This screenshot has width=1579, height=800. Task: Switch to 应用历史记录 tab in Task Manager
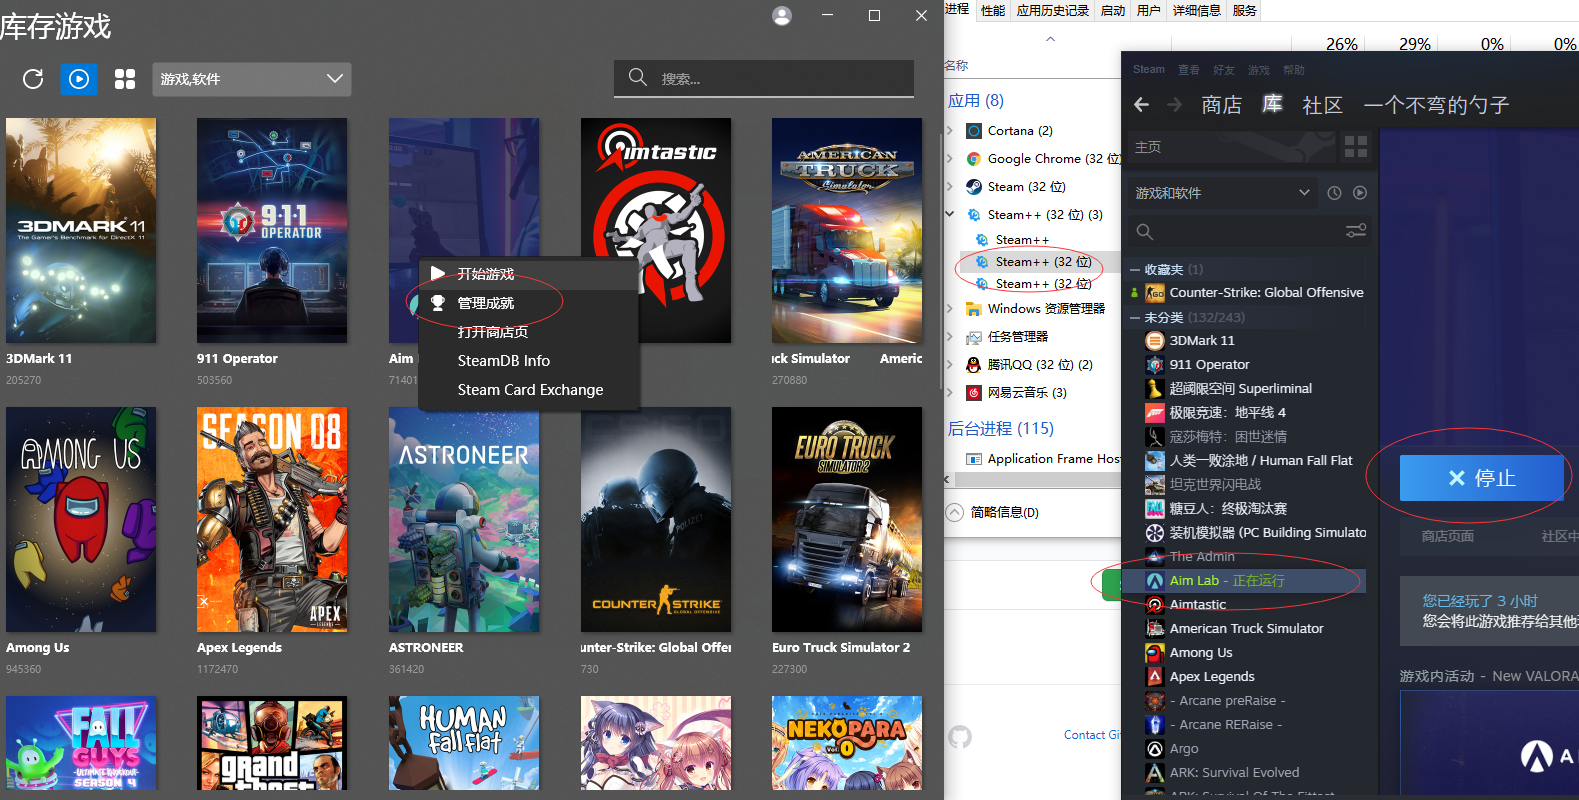tap(1053, 10)
